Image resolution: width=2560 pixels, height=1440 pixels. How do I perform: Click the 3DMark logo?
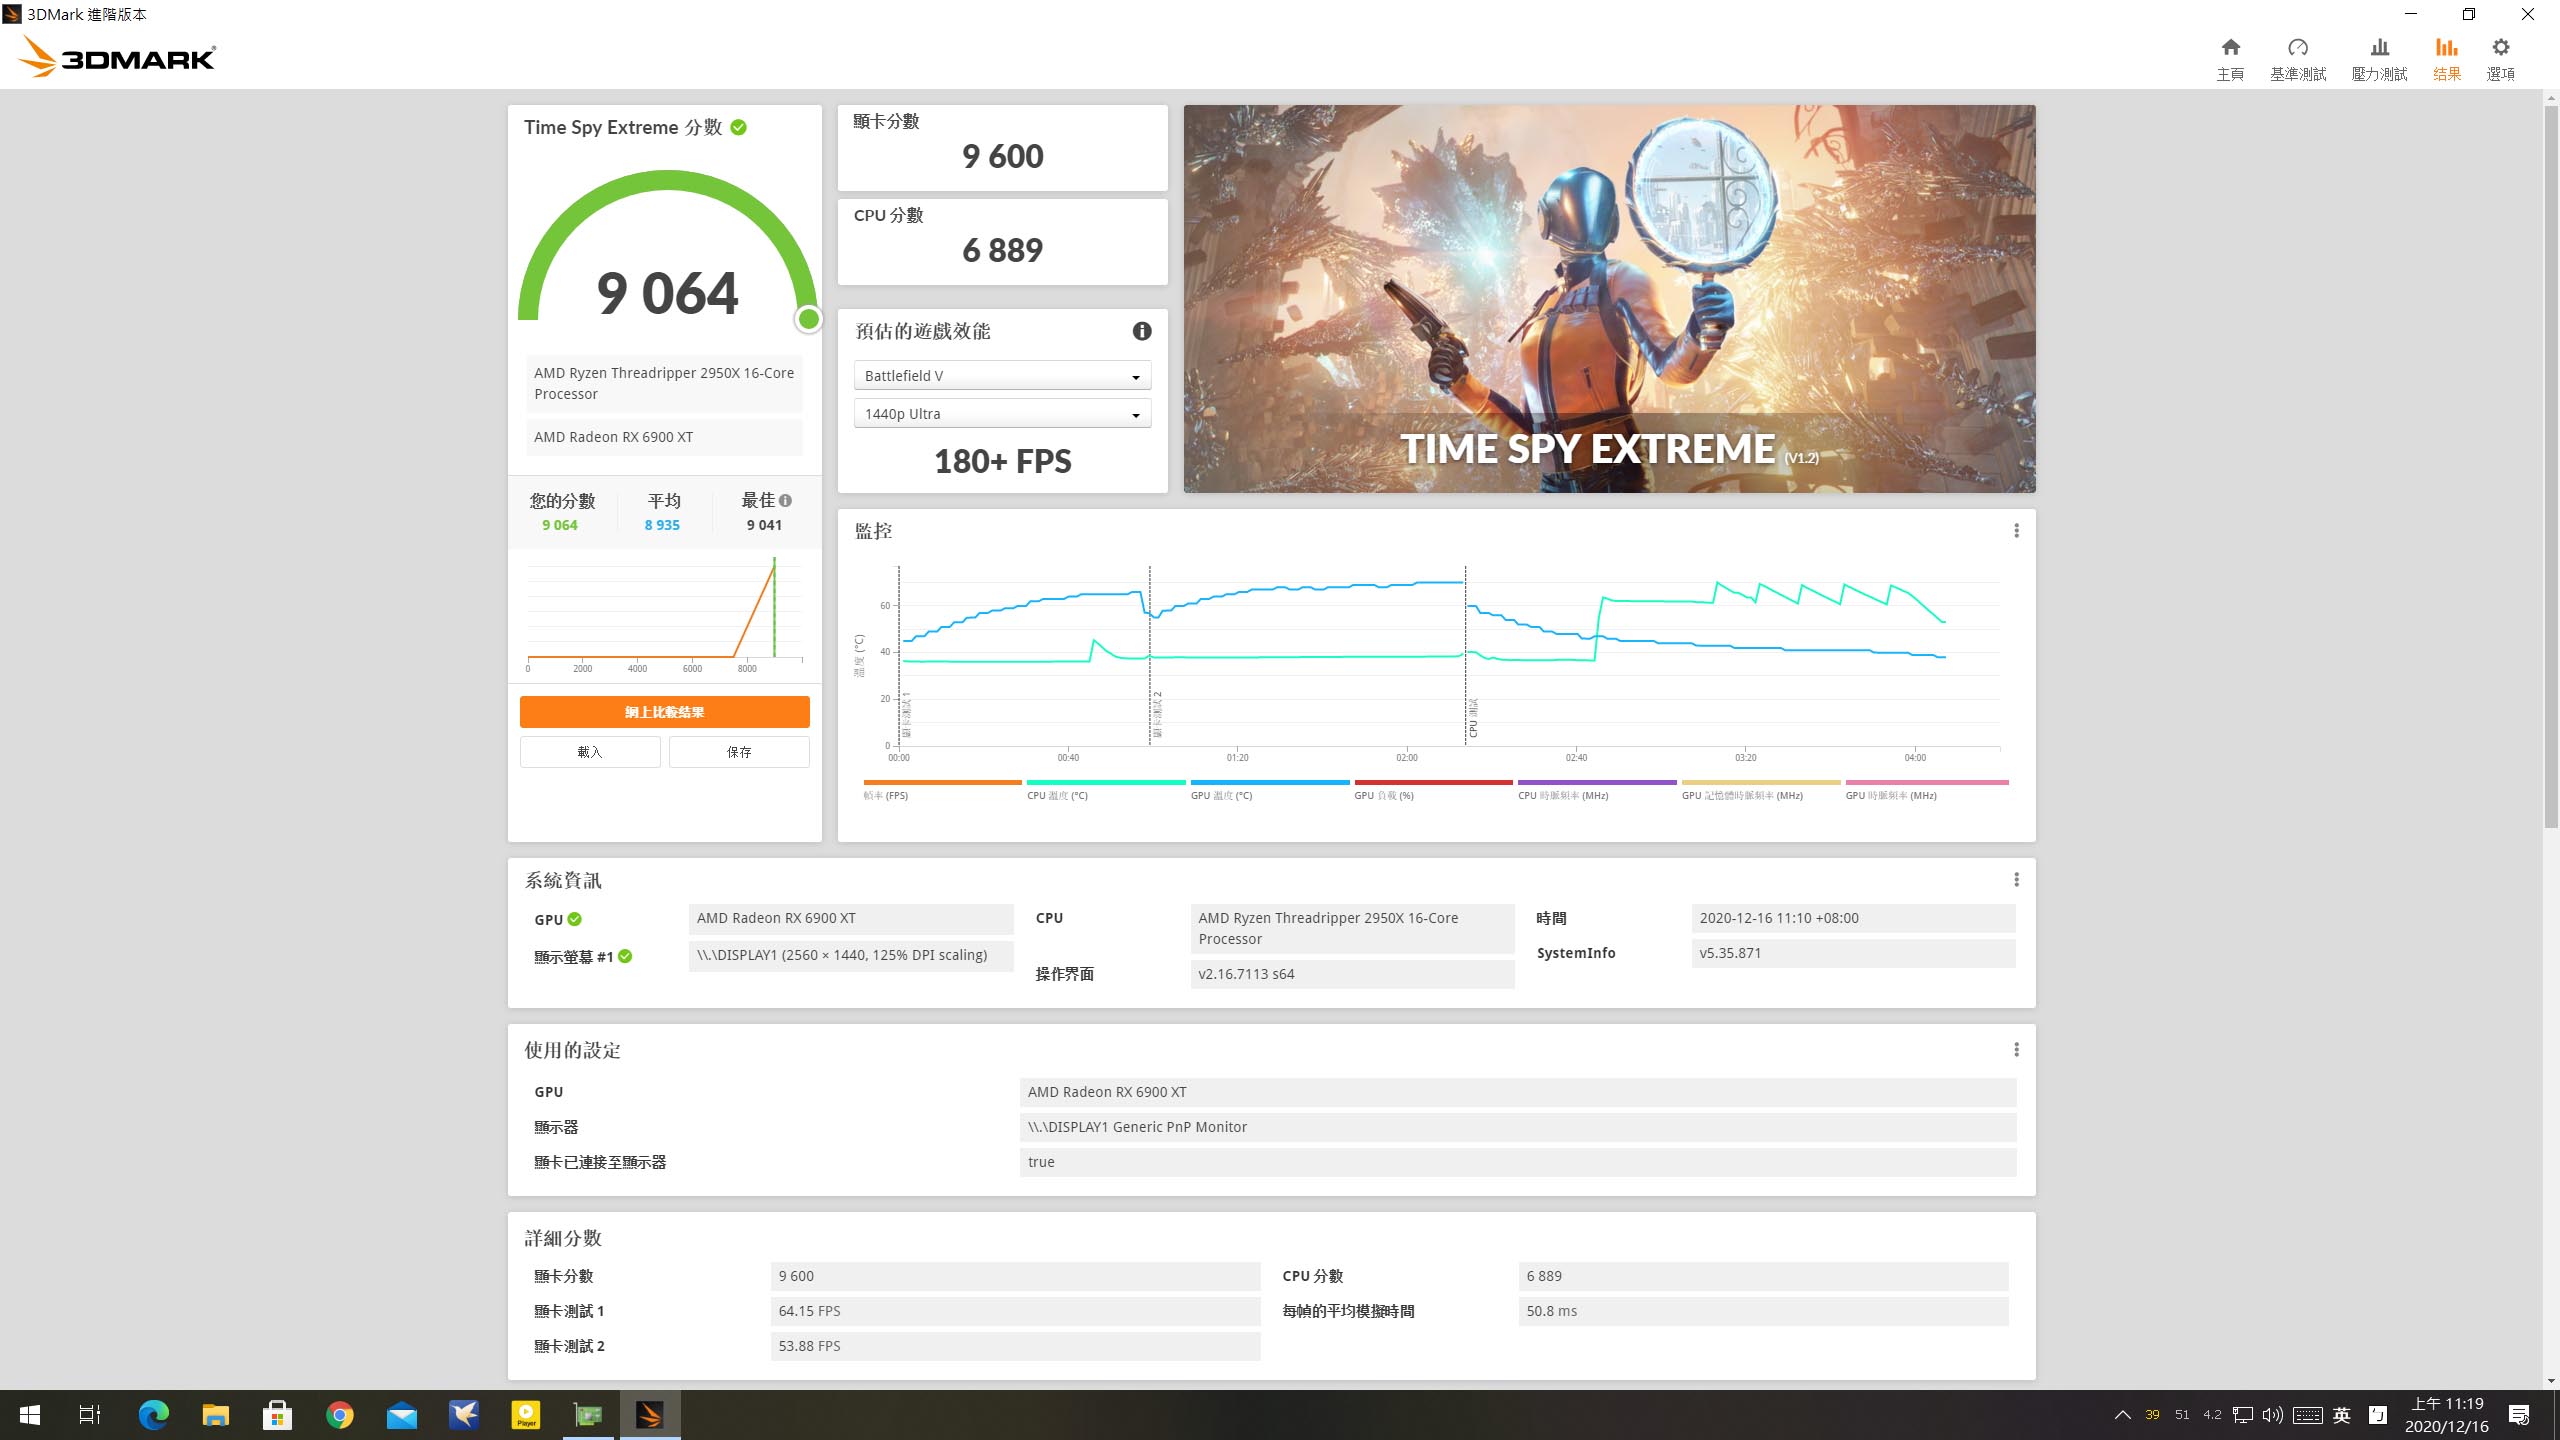[x=117, y=57]
